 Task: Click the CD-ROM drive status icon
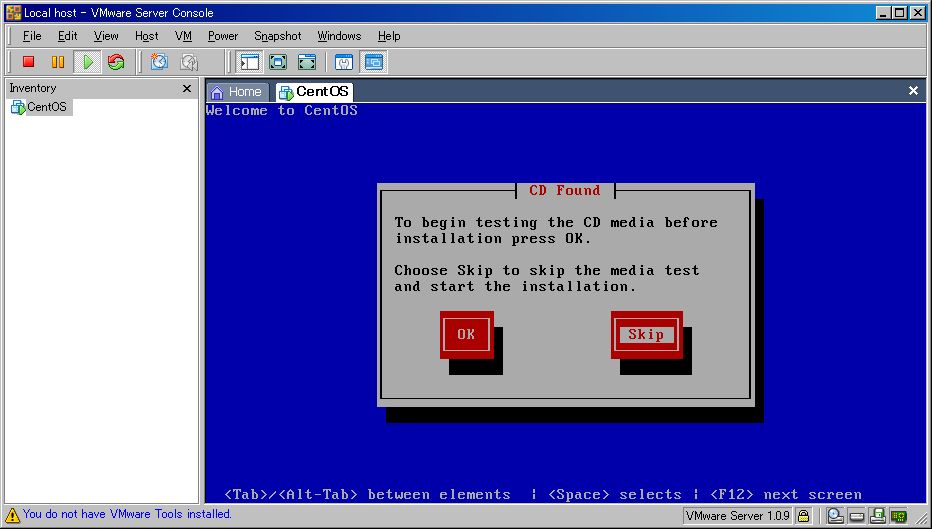coord(835,515)
